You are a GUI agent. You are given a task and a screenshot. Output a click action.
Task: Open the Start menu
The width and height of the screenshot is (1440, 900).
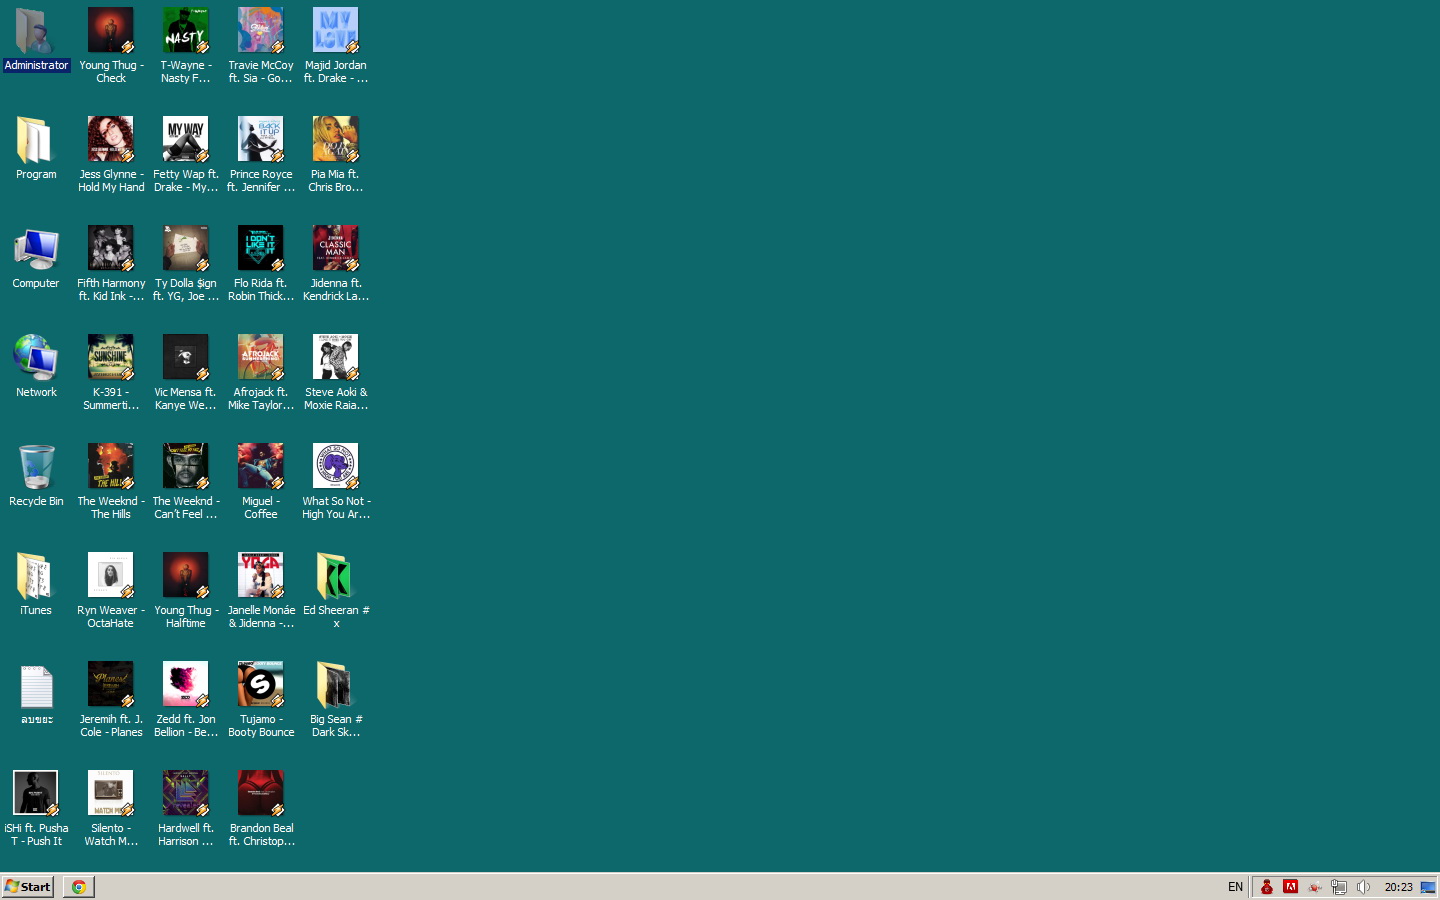point(28,887)
